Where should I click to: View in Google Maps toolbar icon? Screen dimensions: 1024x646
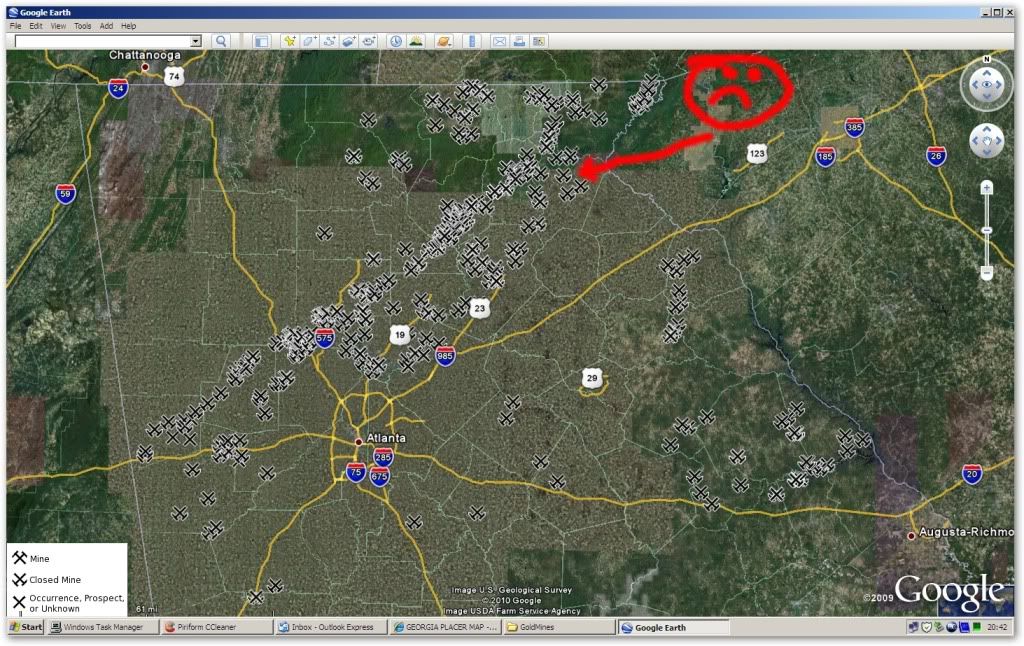coord(539,41)
